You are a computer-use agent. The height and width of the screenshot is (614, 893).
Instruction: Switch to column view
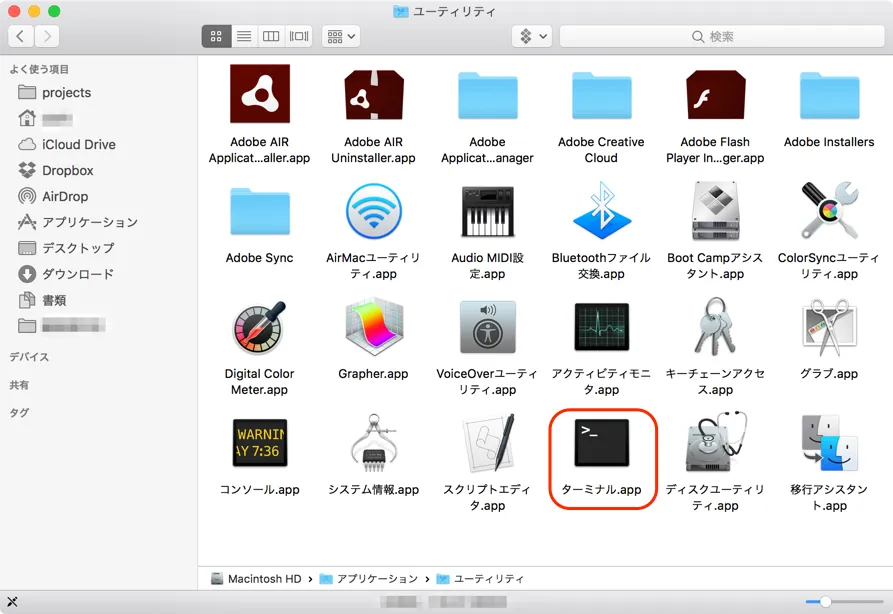[271, 36]
